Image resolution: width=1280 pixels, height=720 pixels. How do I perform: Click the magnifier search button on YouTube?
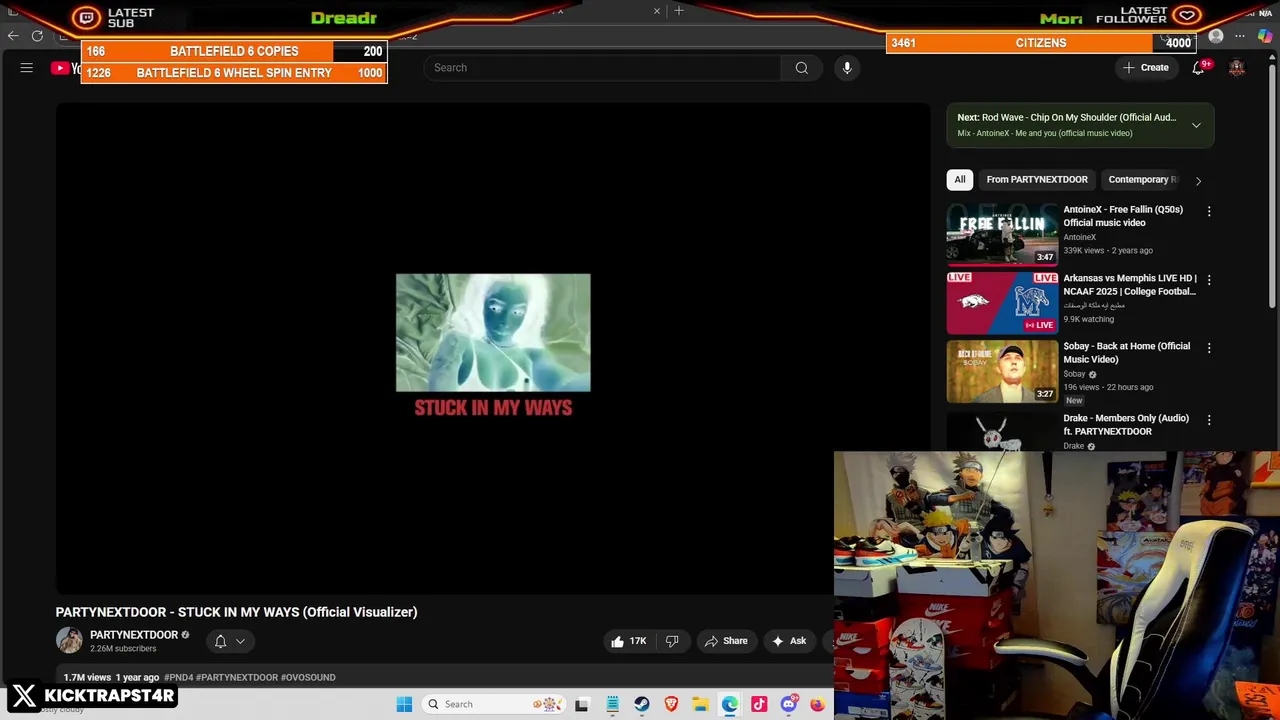pos(802,68)
